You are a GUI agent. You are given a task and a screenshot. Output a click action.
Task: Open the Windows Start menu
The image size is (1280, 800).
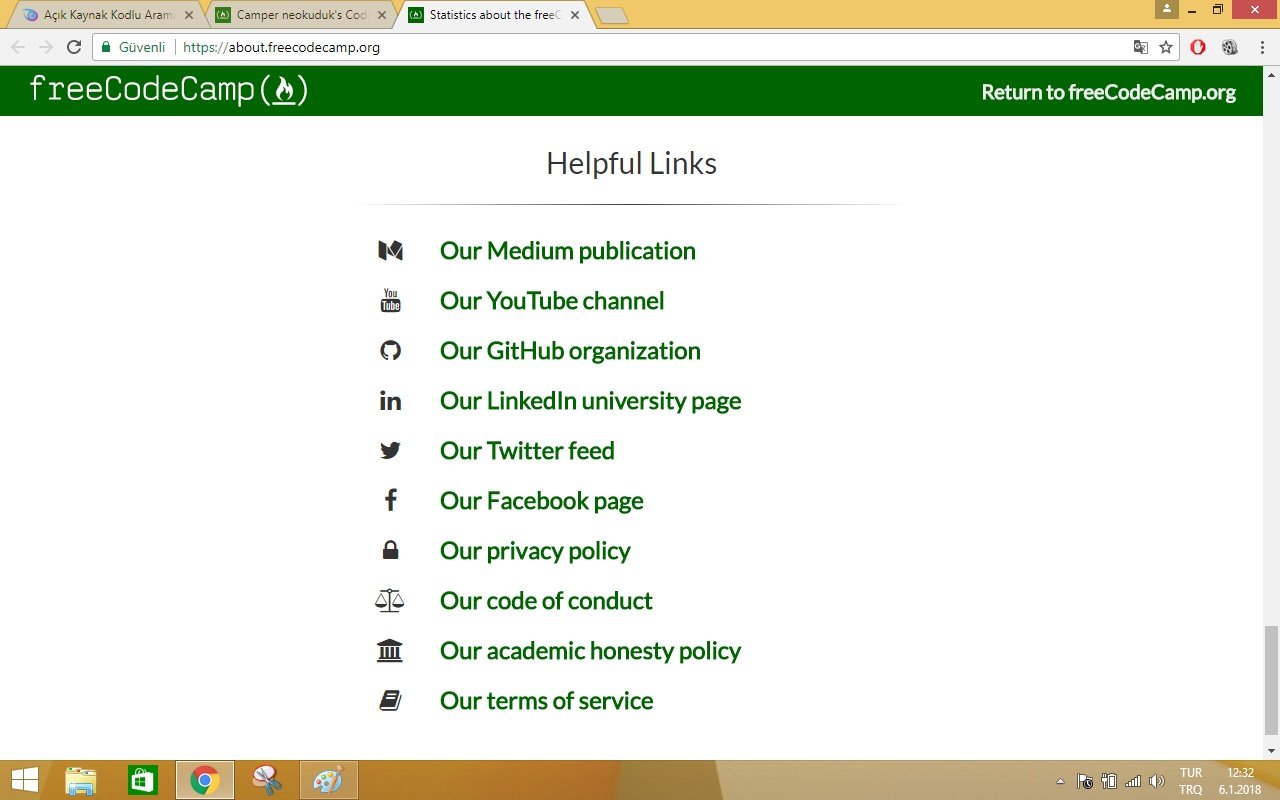(25, 780)
